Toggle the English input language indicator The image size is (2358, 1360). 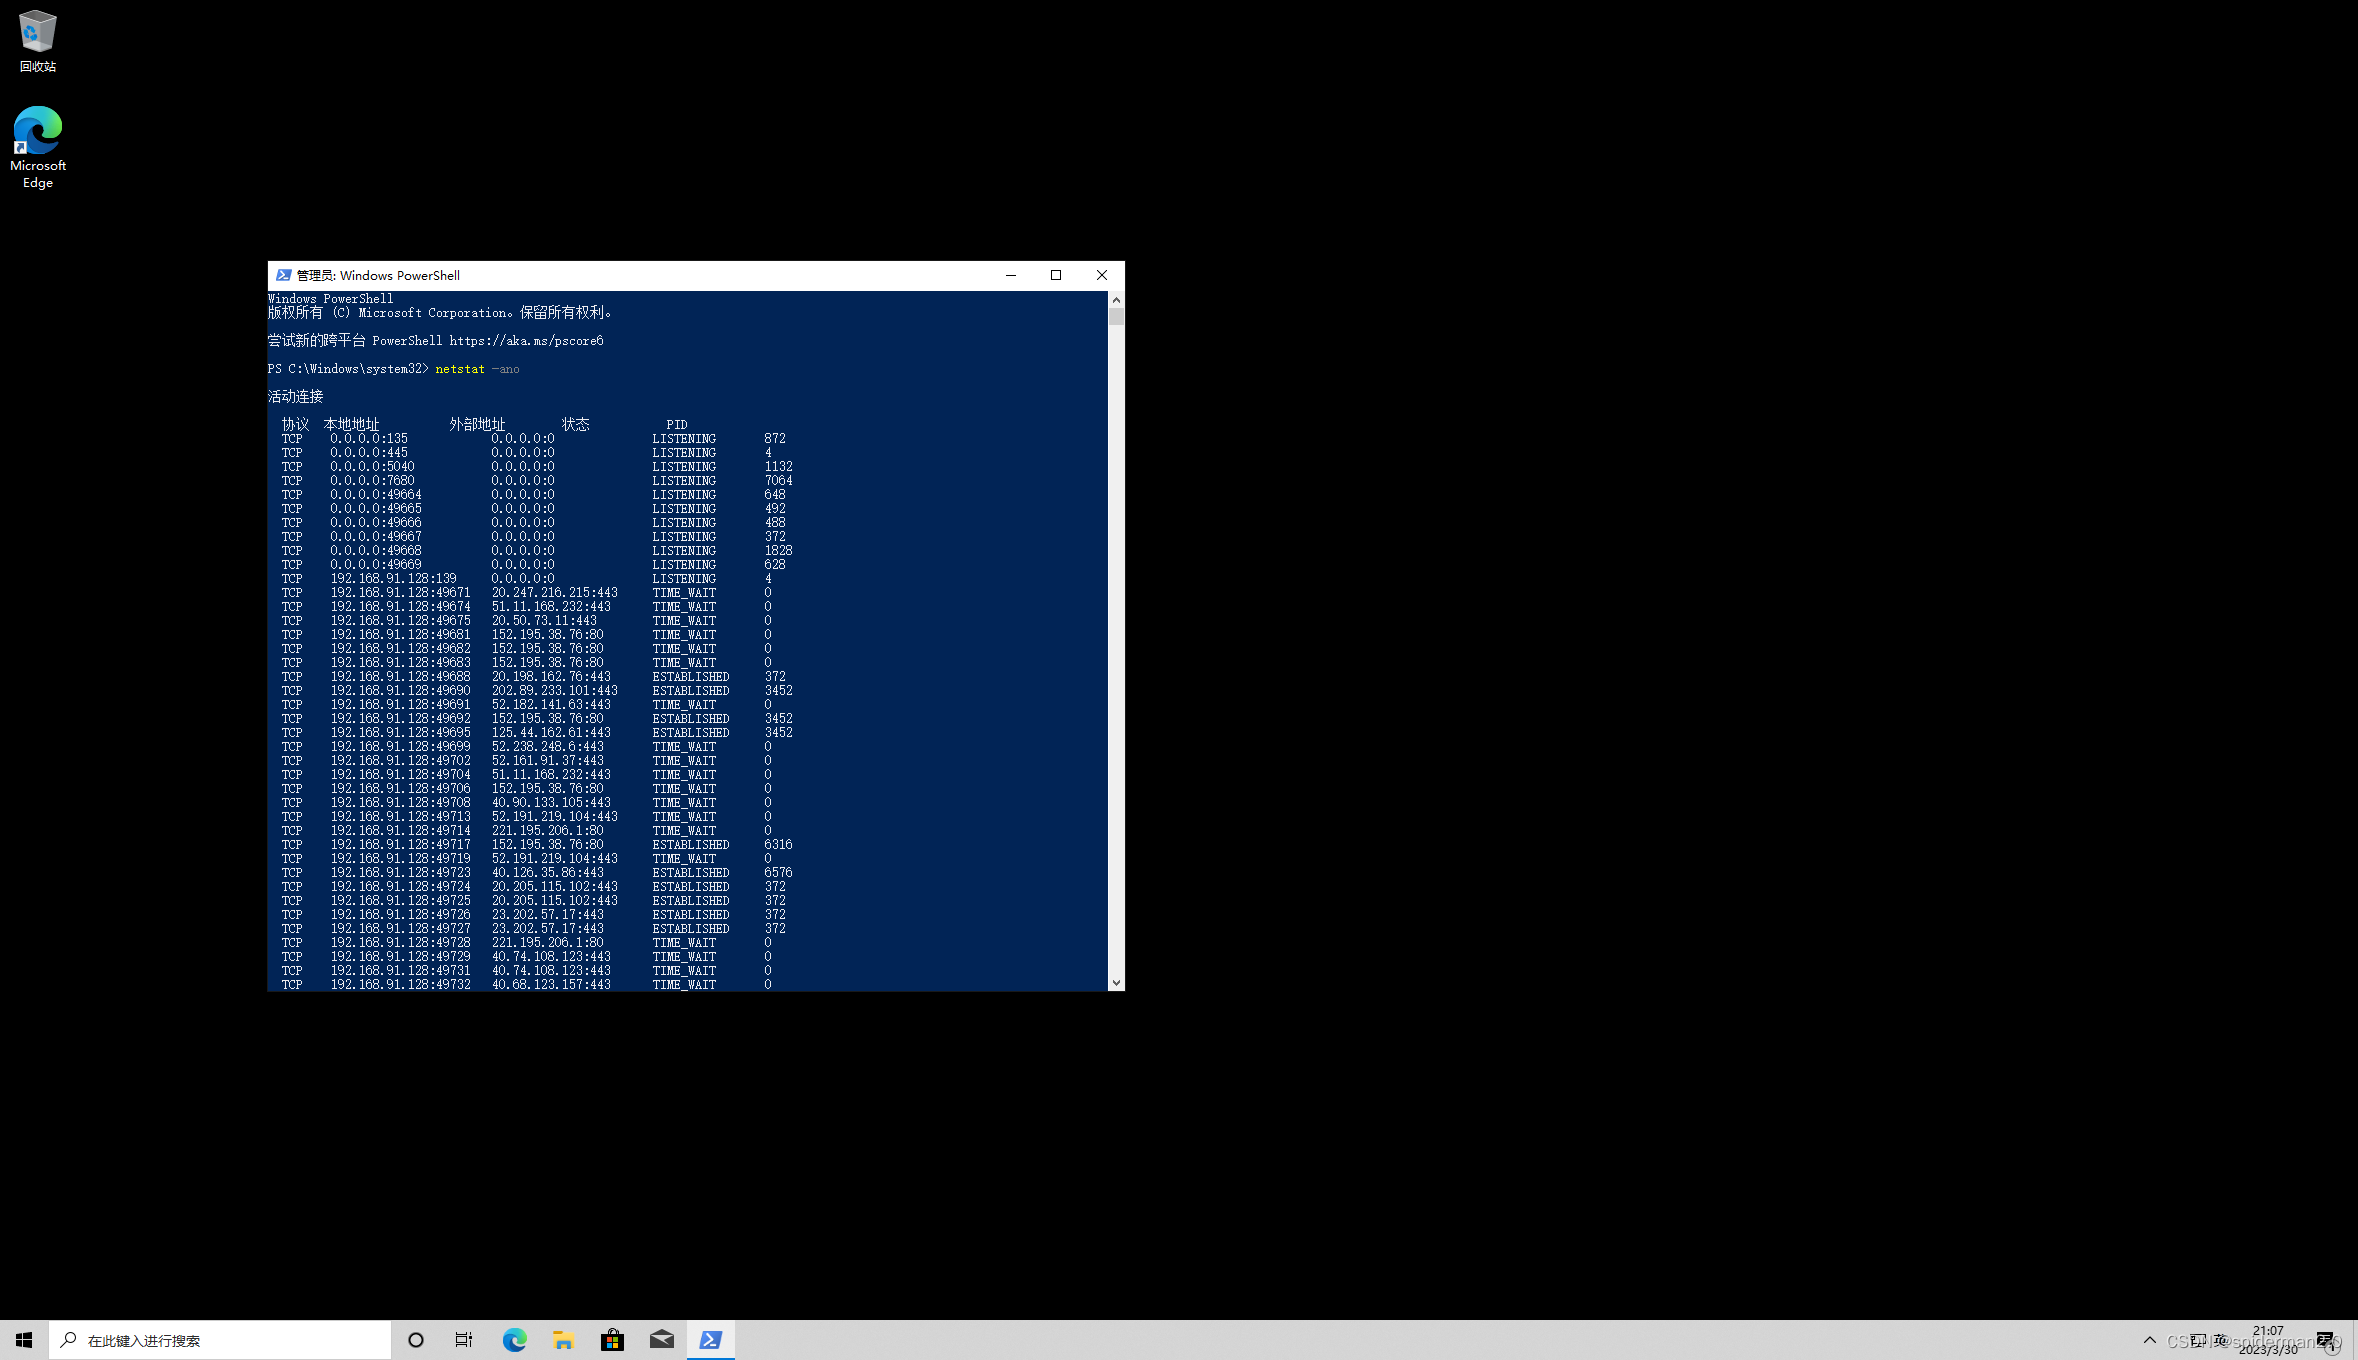(x=2221, y=1340)
